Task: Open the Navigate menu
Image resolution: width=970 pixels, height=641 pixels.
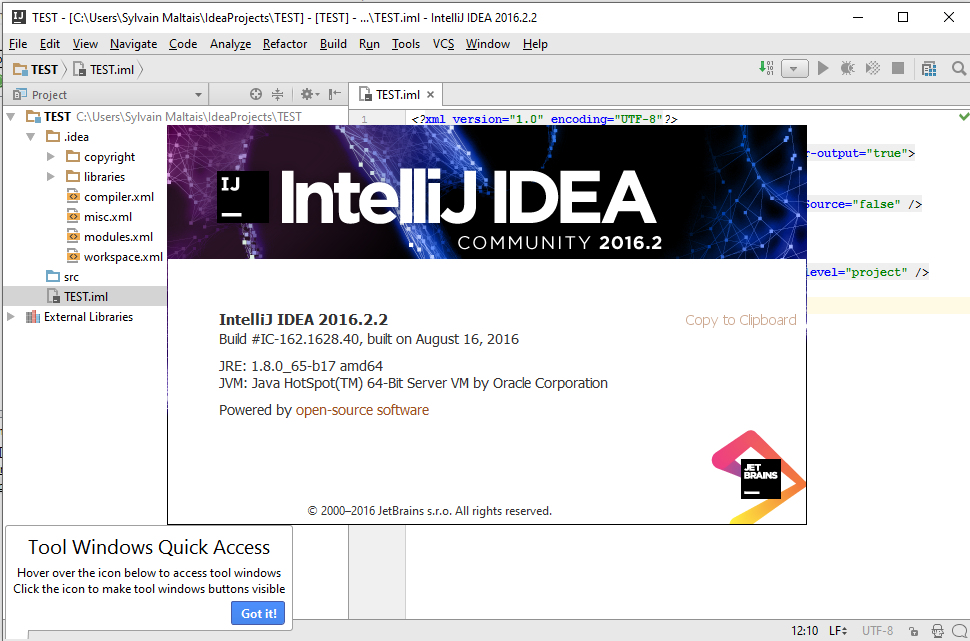Action: coord(133,43)
